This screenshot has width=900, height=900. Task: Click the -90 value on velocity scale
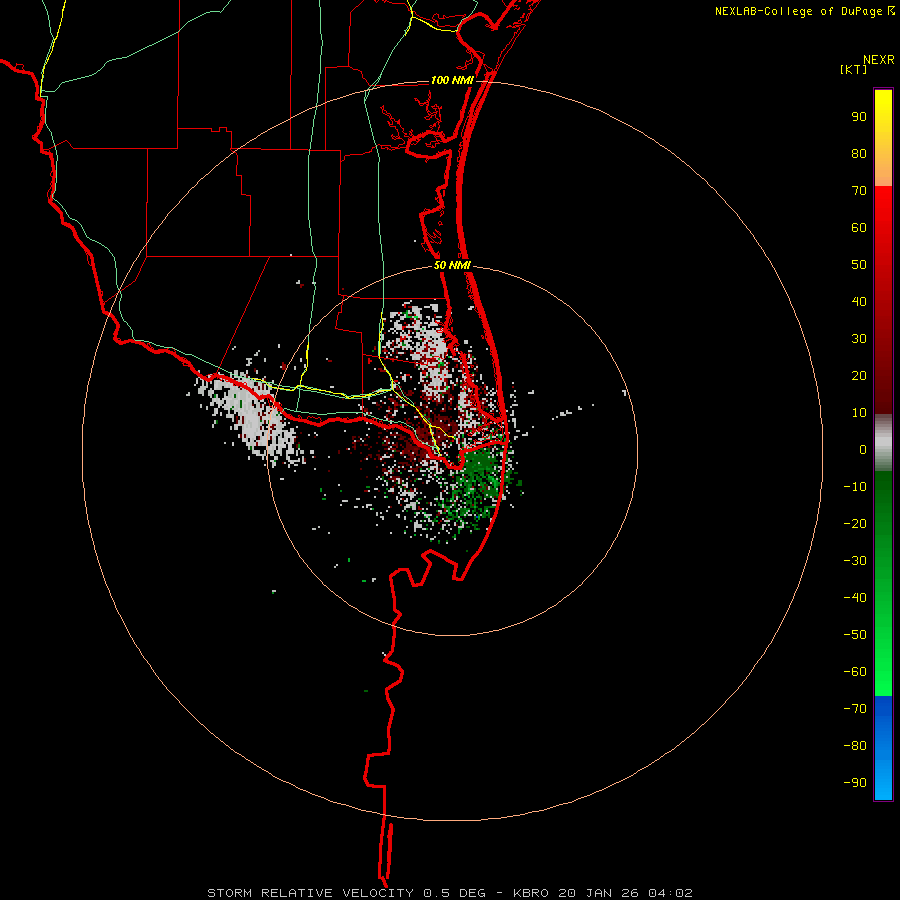[x=855, y=783]
